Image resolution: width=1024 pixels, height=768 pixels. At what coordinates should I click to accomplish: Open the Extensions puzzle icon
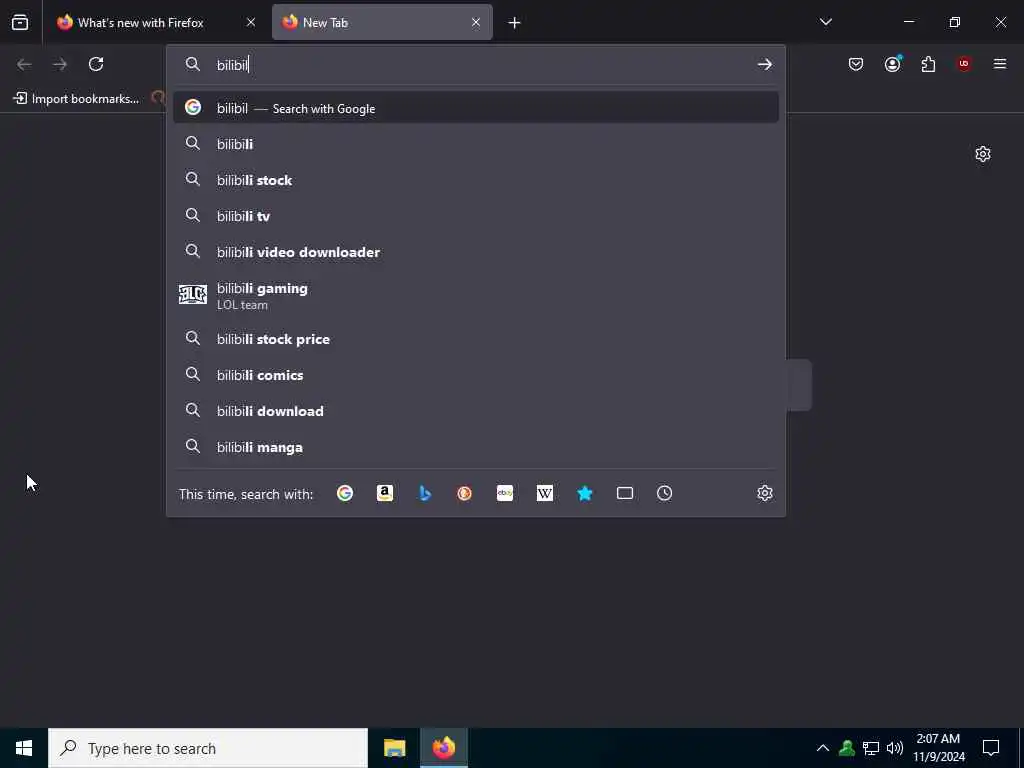click(x=928, y=64)
